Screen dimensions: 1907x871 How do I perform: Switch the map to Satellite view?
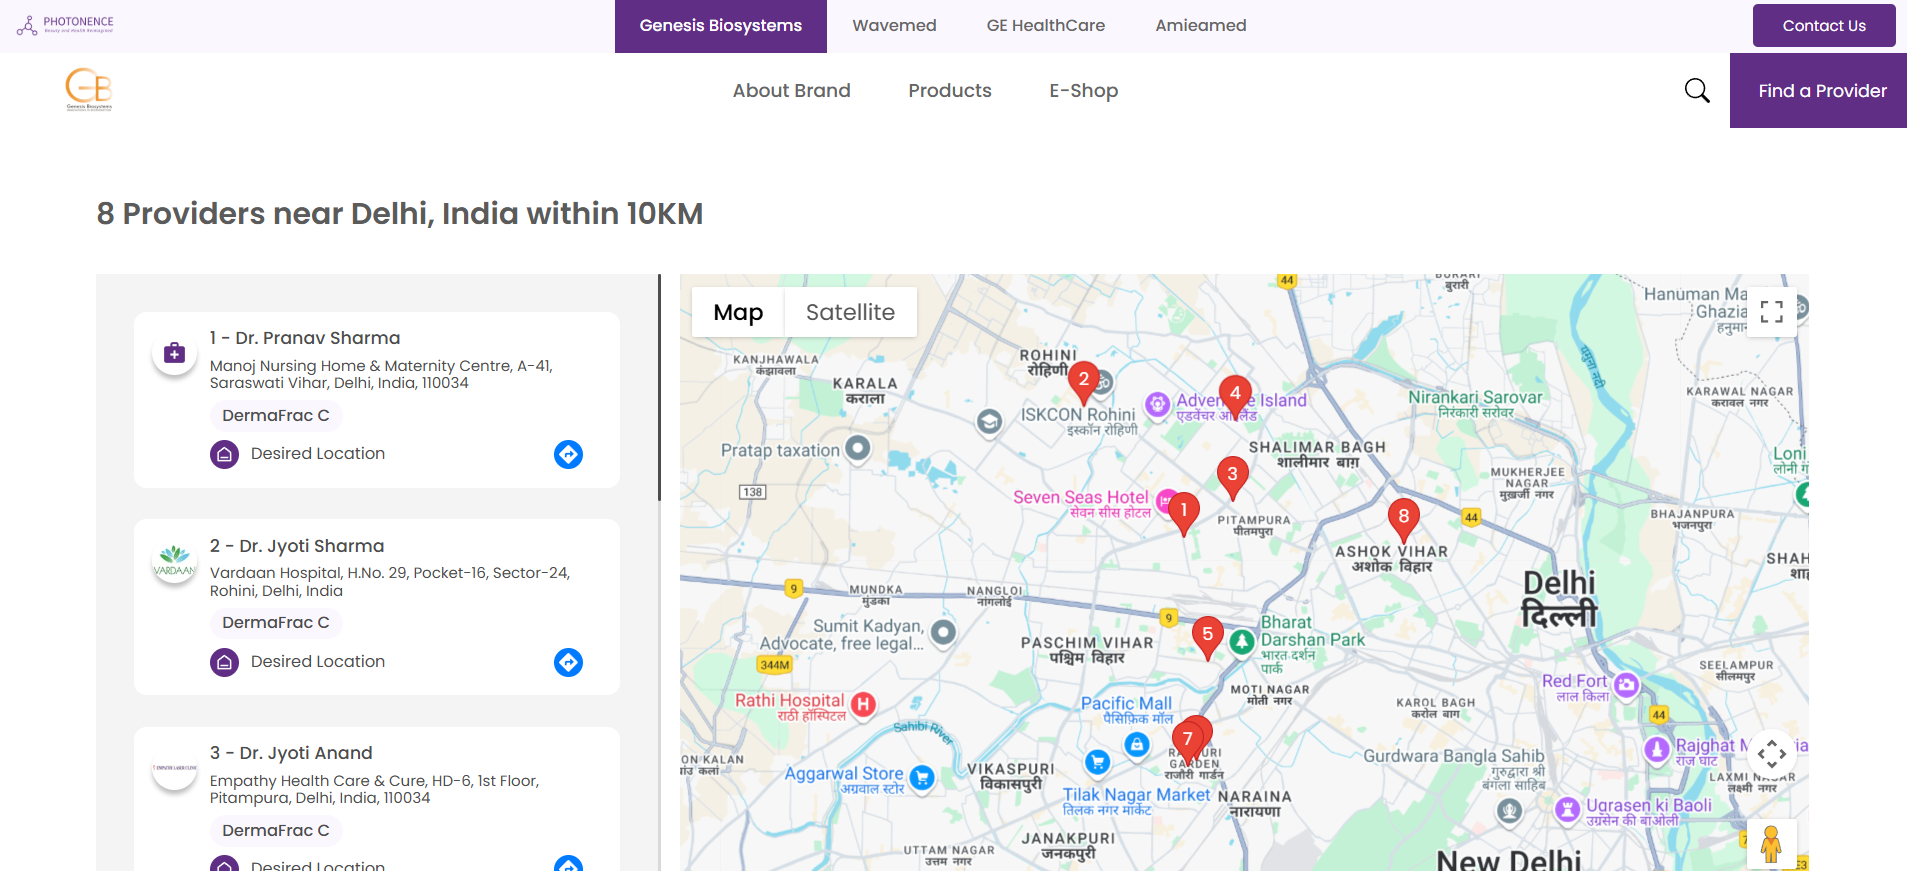click(x=850, y=313)
